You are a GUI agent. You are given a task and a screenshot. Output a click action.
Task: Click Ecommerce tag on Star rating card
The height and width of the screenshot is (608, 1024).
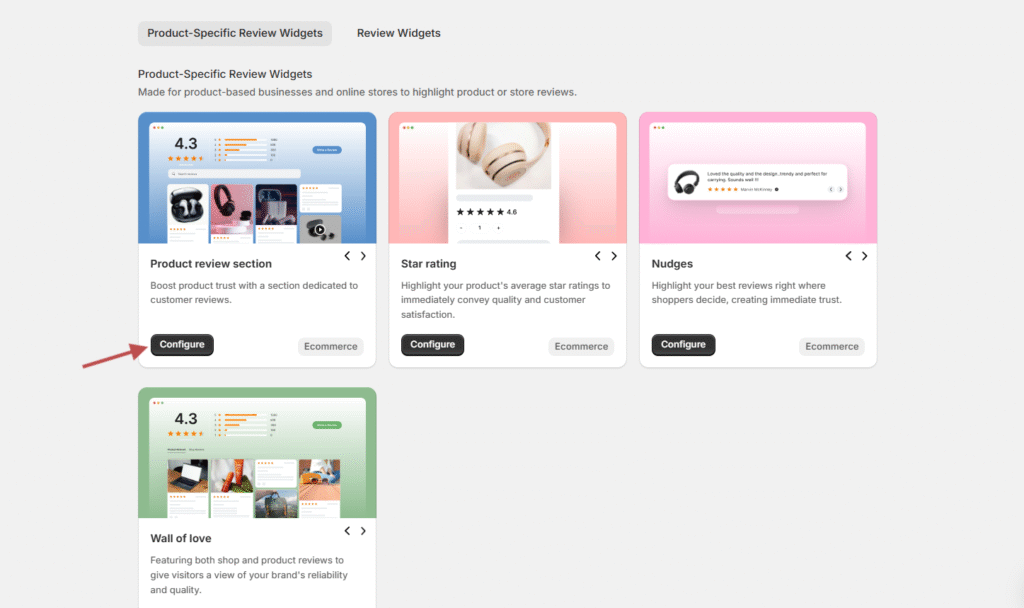pos(581,347)
